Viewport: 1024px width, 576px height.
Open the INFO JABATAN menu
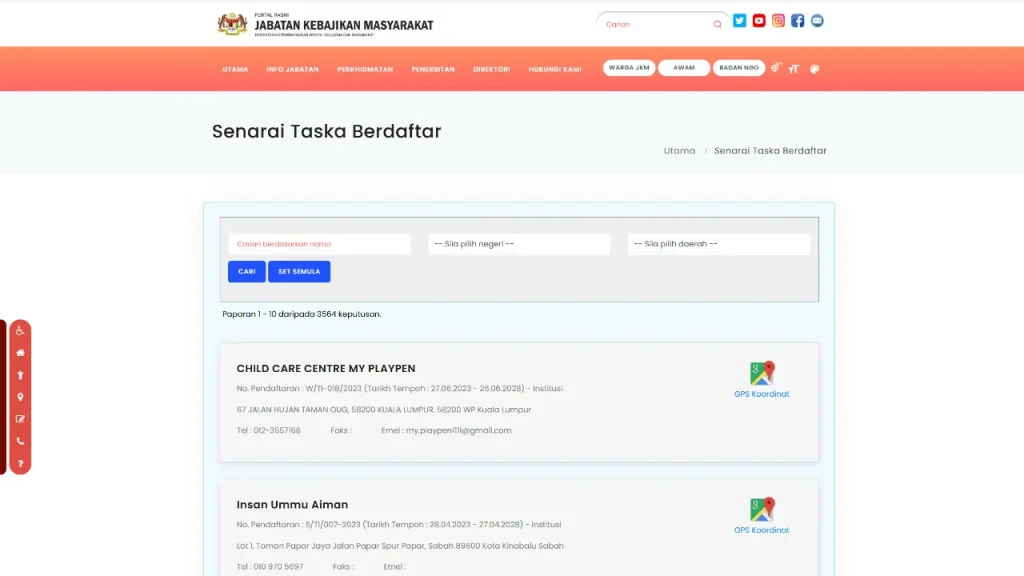[x=293, y=69]
